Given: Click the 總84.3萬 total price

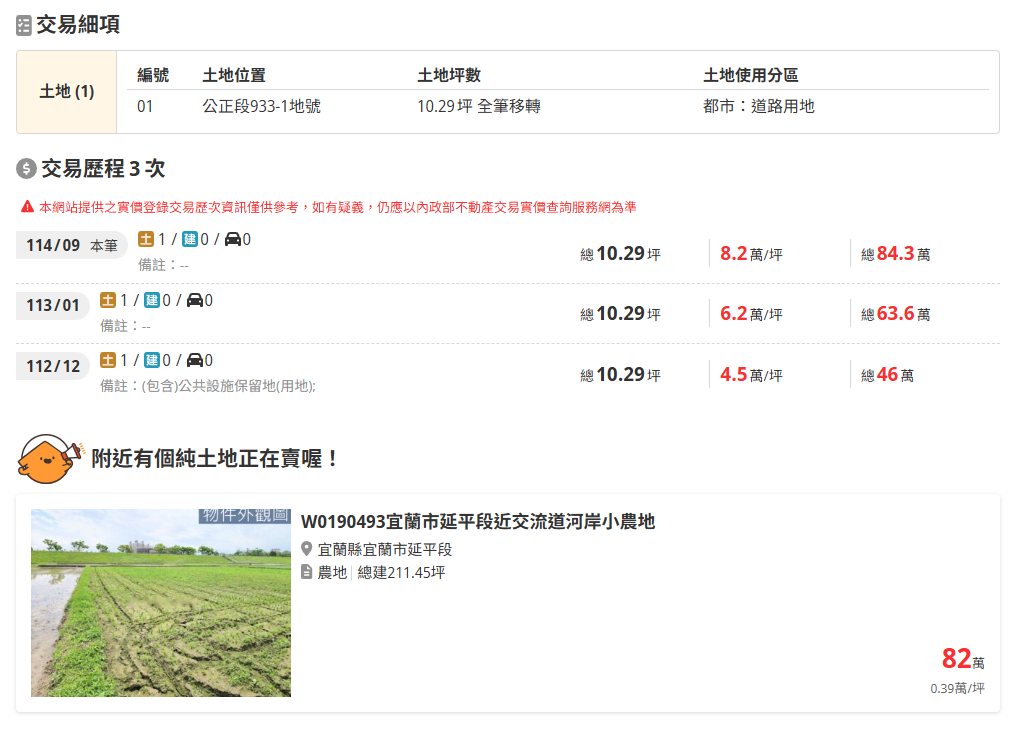Looking at the screenshot, I should (896, 254).
